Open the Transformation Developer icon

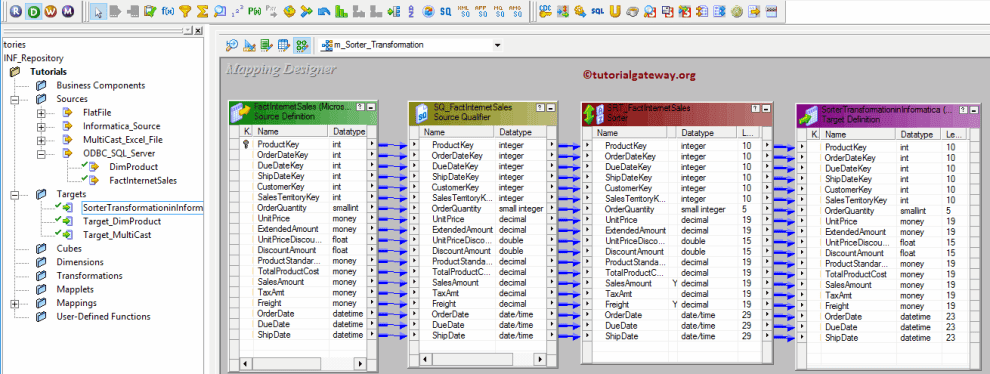pyautogui.click(x=266, y=45)
